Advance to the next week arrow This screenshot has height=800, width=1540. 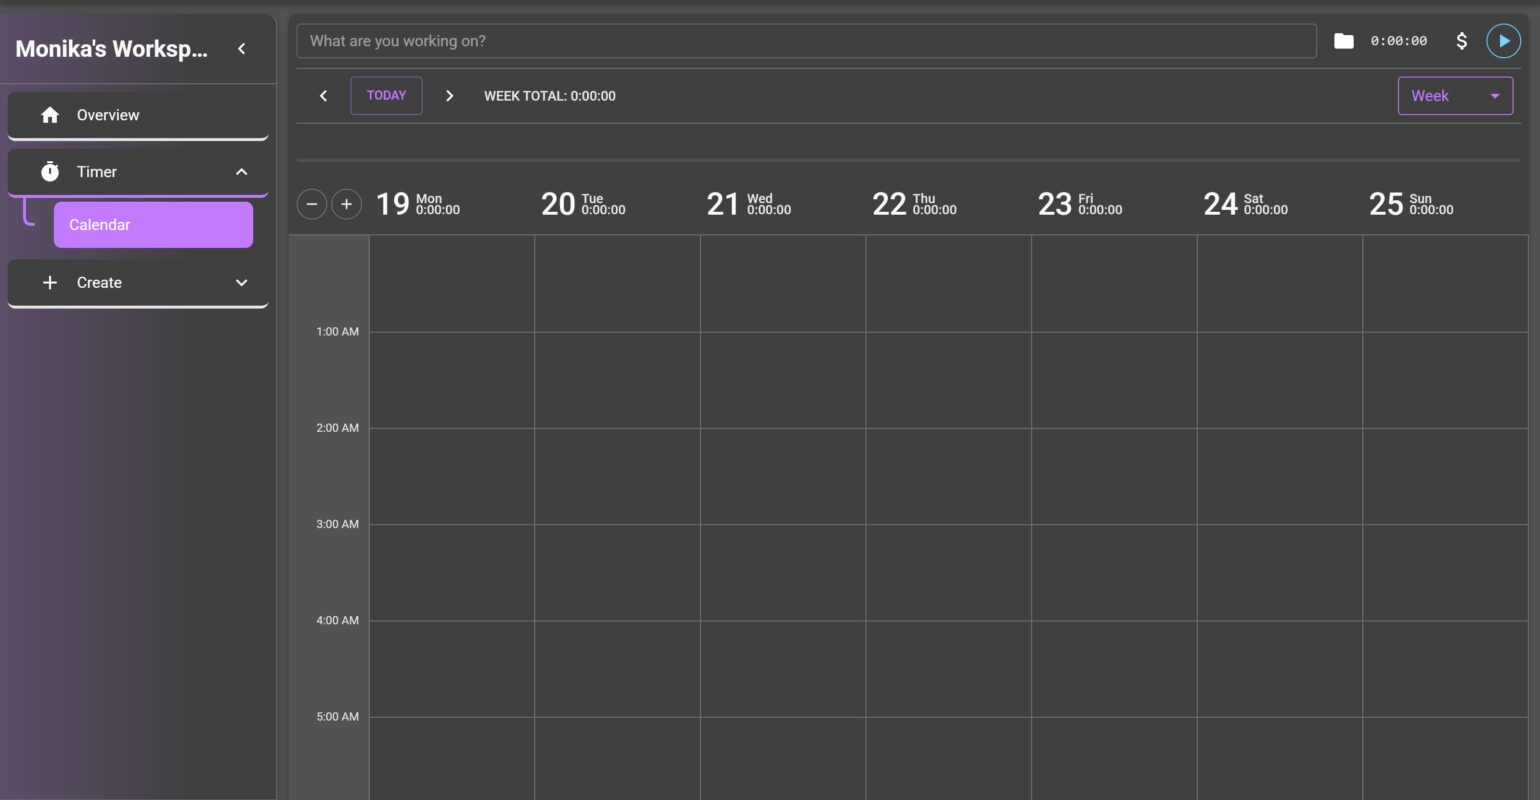(449, 96)
